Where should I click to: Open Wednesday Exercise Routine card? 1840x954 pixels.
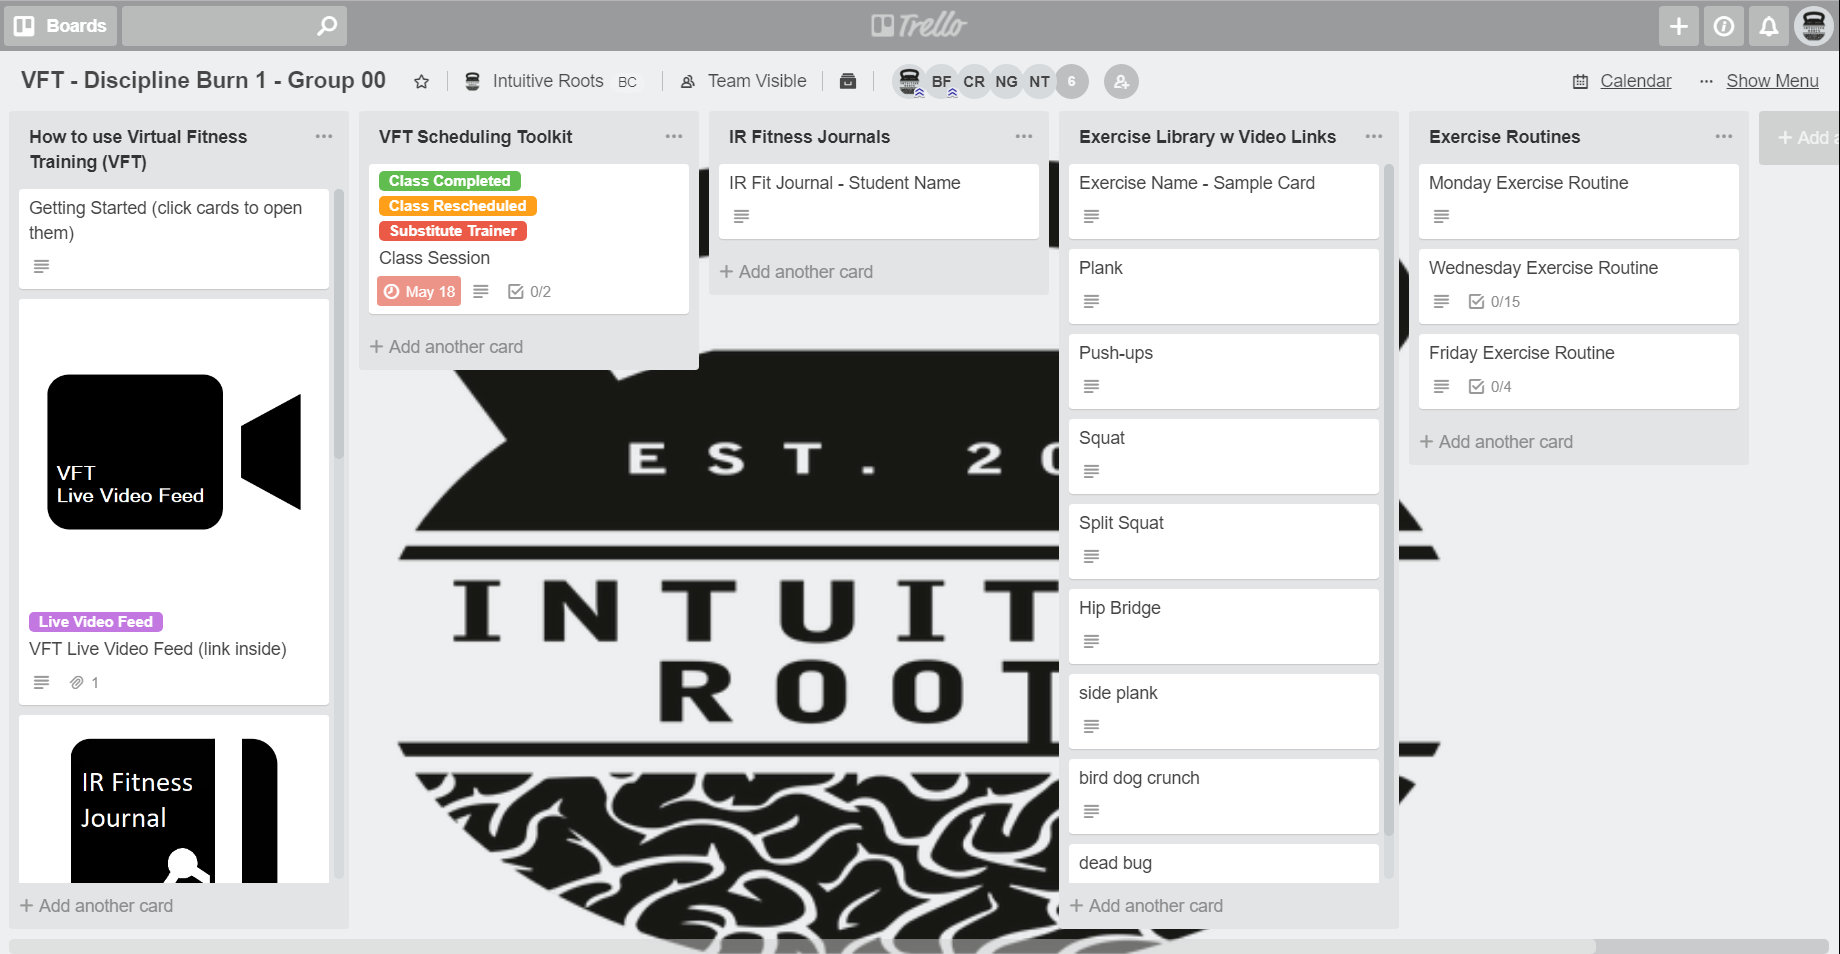point(1579,286)
